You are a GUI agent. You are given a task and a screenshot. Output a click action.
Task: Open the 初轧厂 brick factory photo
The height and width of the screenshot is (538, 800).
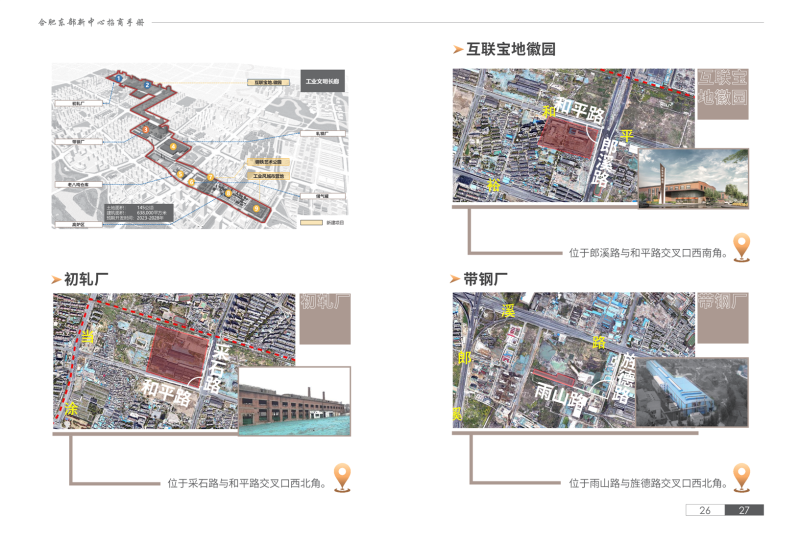click(x=294, y=402)
